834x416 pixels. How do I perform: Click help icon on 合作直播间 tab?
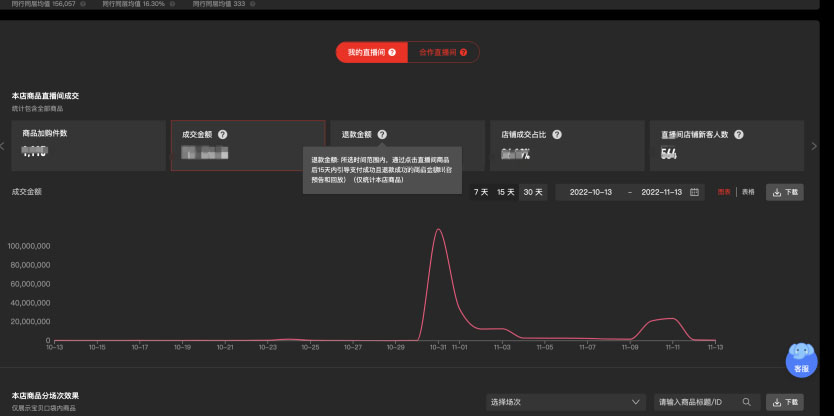464,52
